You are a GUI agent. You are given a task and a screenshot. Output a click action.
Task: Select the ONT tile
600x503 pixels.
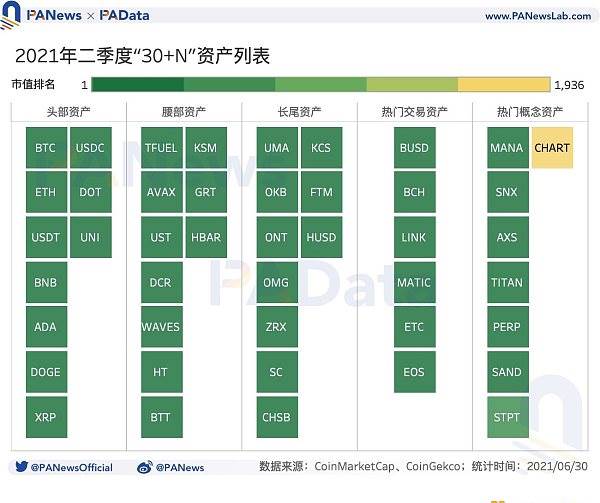[277, 237]
